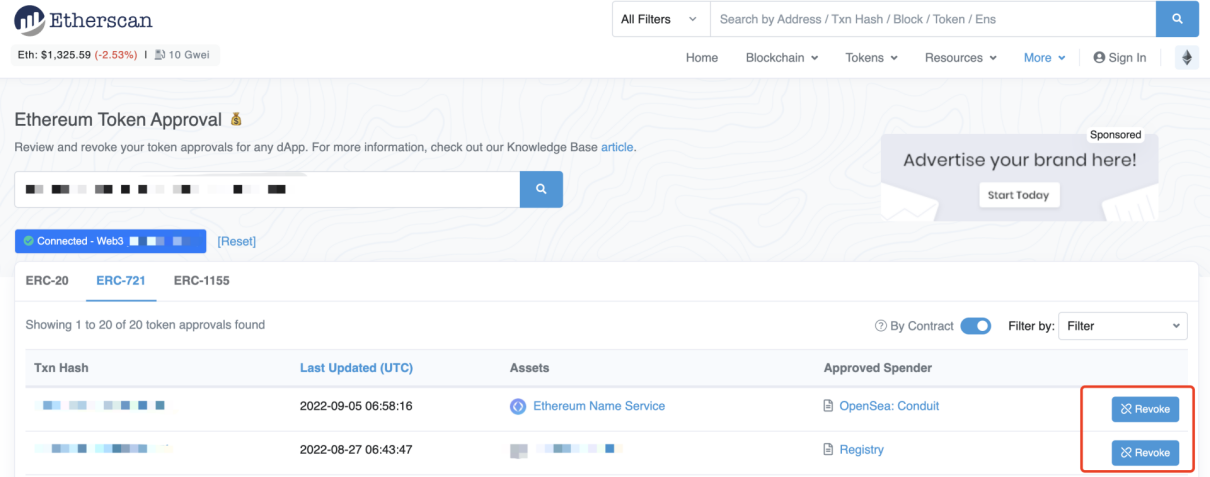The height and width of the screenshot is (477, 1210).
Task: Click the Showing 1 to 20 approvals text
Action: point(145,325)
